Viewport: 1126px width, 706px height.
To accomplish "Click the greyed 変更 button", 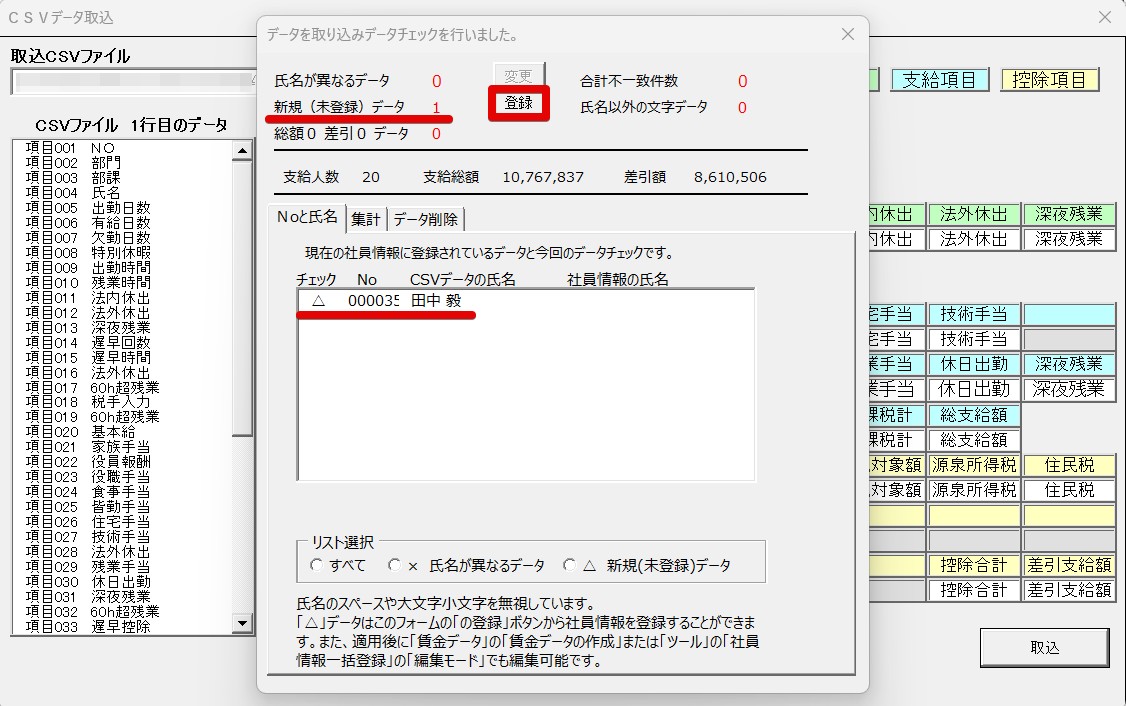I will pos(518,75).
